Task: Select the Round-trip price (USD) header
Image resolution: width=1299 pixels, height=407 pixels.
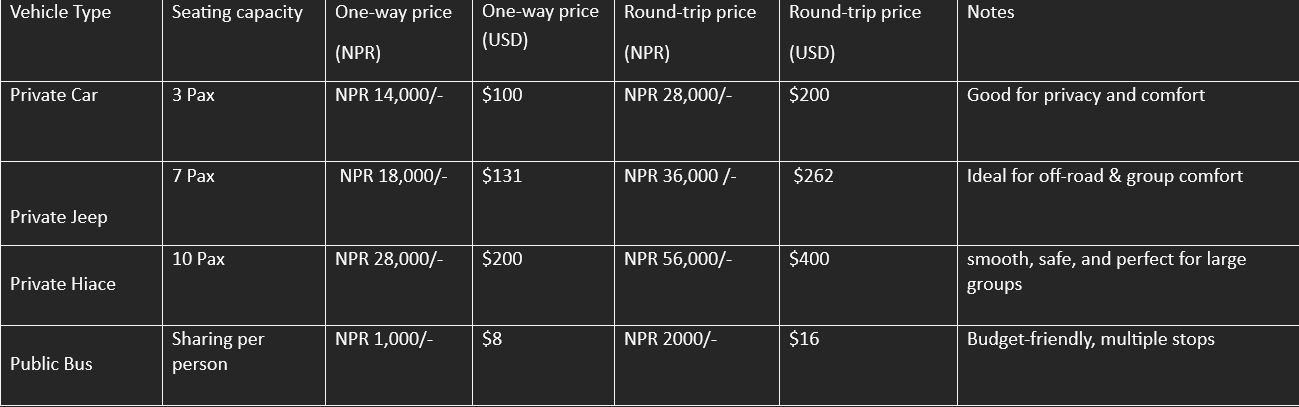Action: coord(855,32)
